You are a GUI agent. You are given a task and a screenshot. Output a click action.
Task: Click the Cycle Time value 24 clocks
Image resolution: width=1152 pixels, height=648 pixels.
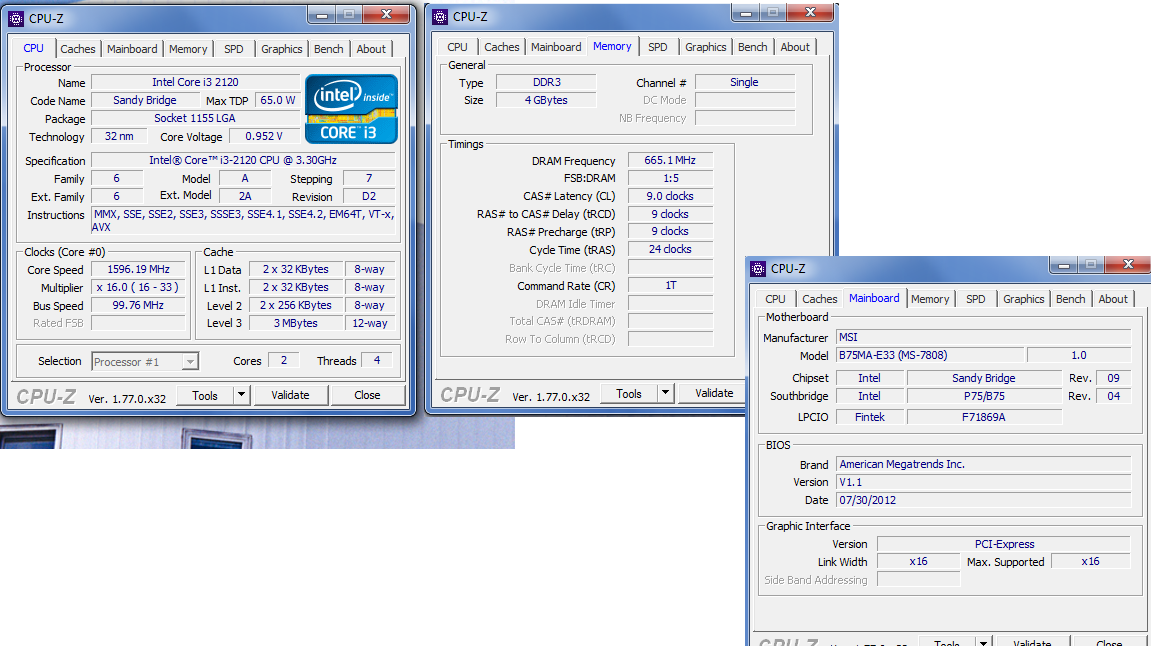click(x=670, y=250)
